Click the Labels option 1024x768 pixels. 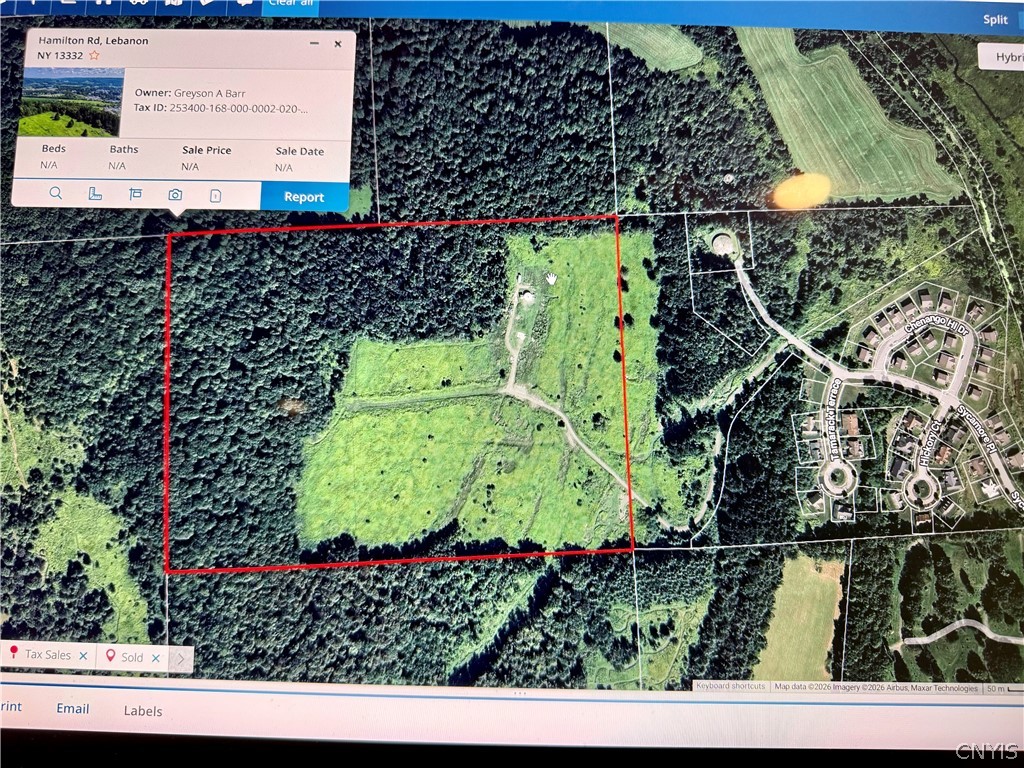[143, 711]
